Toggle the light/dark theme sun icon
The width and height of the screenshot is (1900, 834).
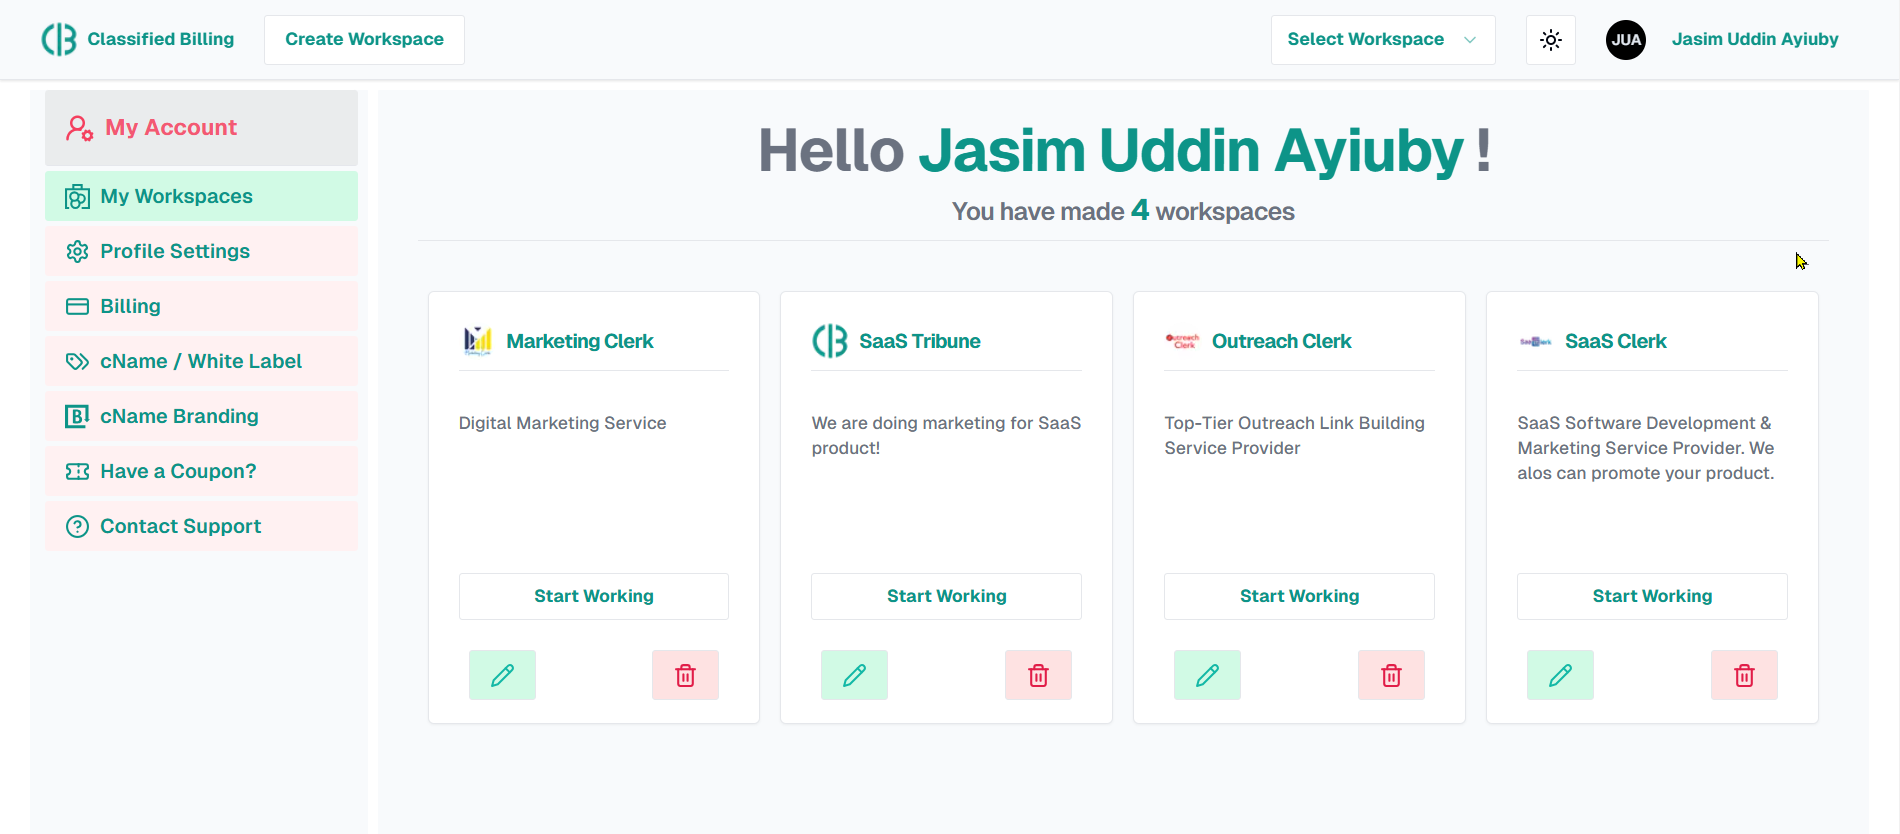(x=1551, y=40)
